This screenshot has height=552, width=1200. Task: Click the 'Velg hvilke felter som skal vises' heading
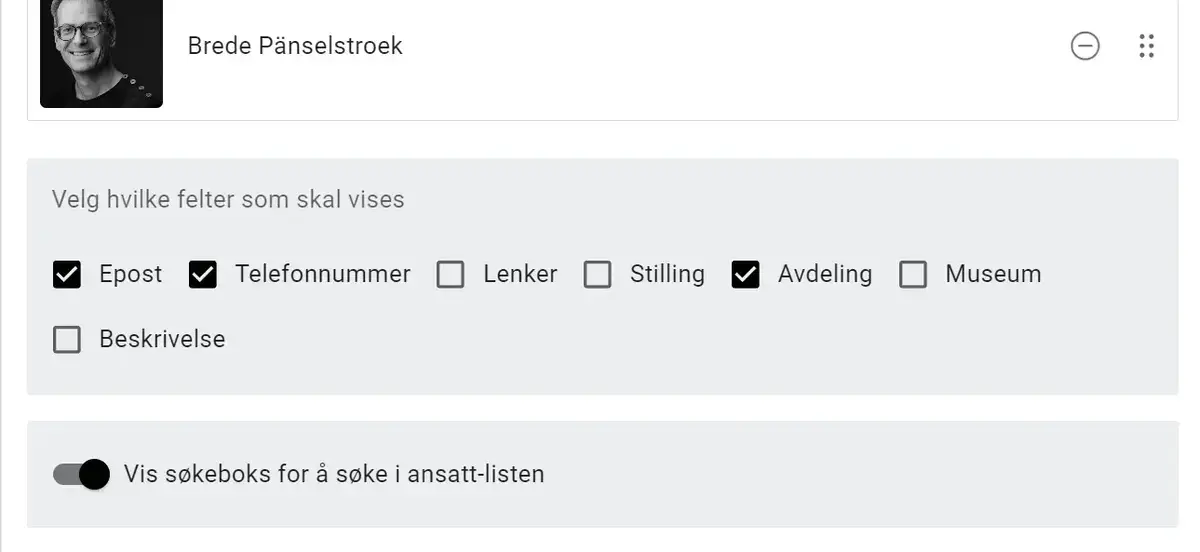tap(228, 199)
